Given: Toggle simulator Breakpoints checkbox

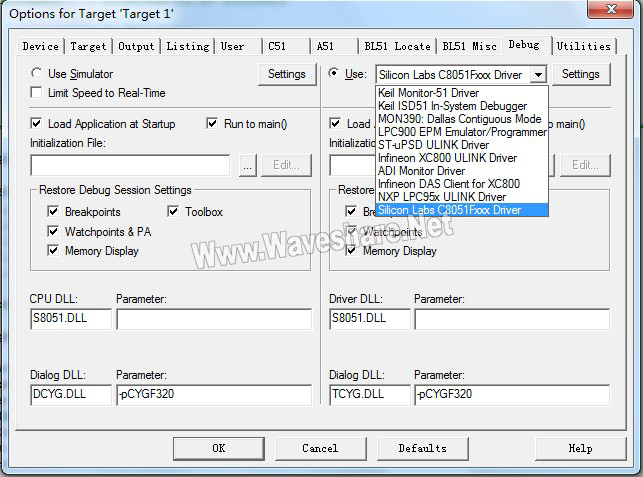Looking at the screenshot, I should (53, 211).
